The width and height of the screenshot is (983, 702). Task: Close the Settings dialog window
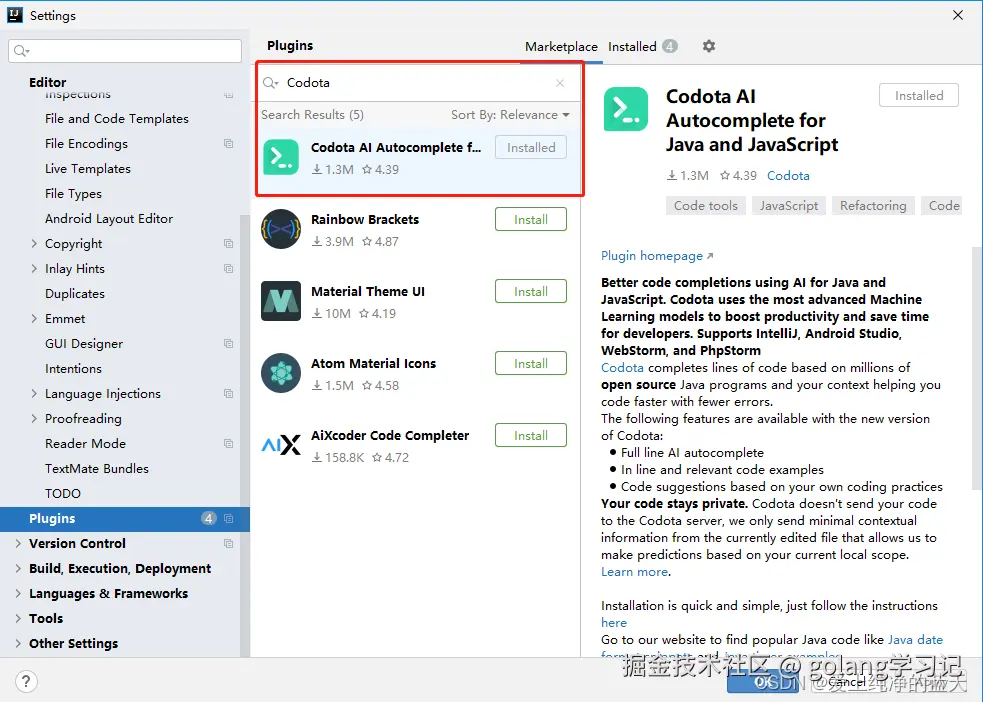958,15
